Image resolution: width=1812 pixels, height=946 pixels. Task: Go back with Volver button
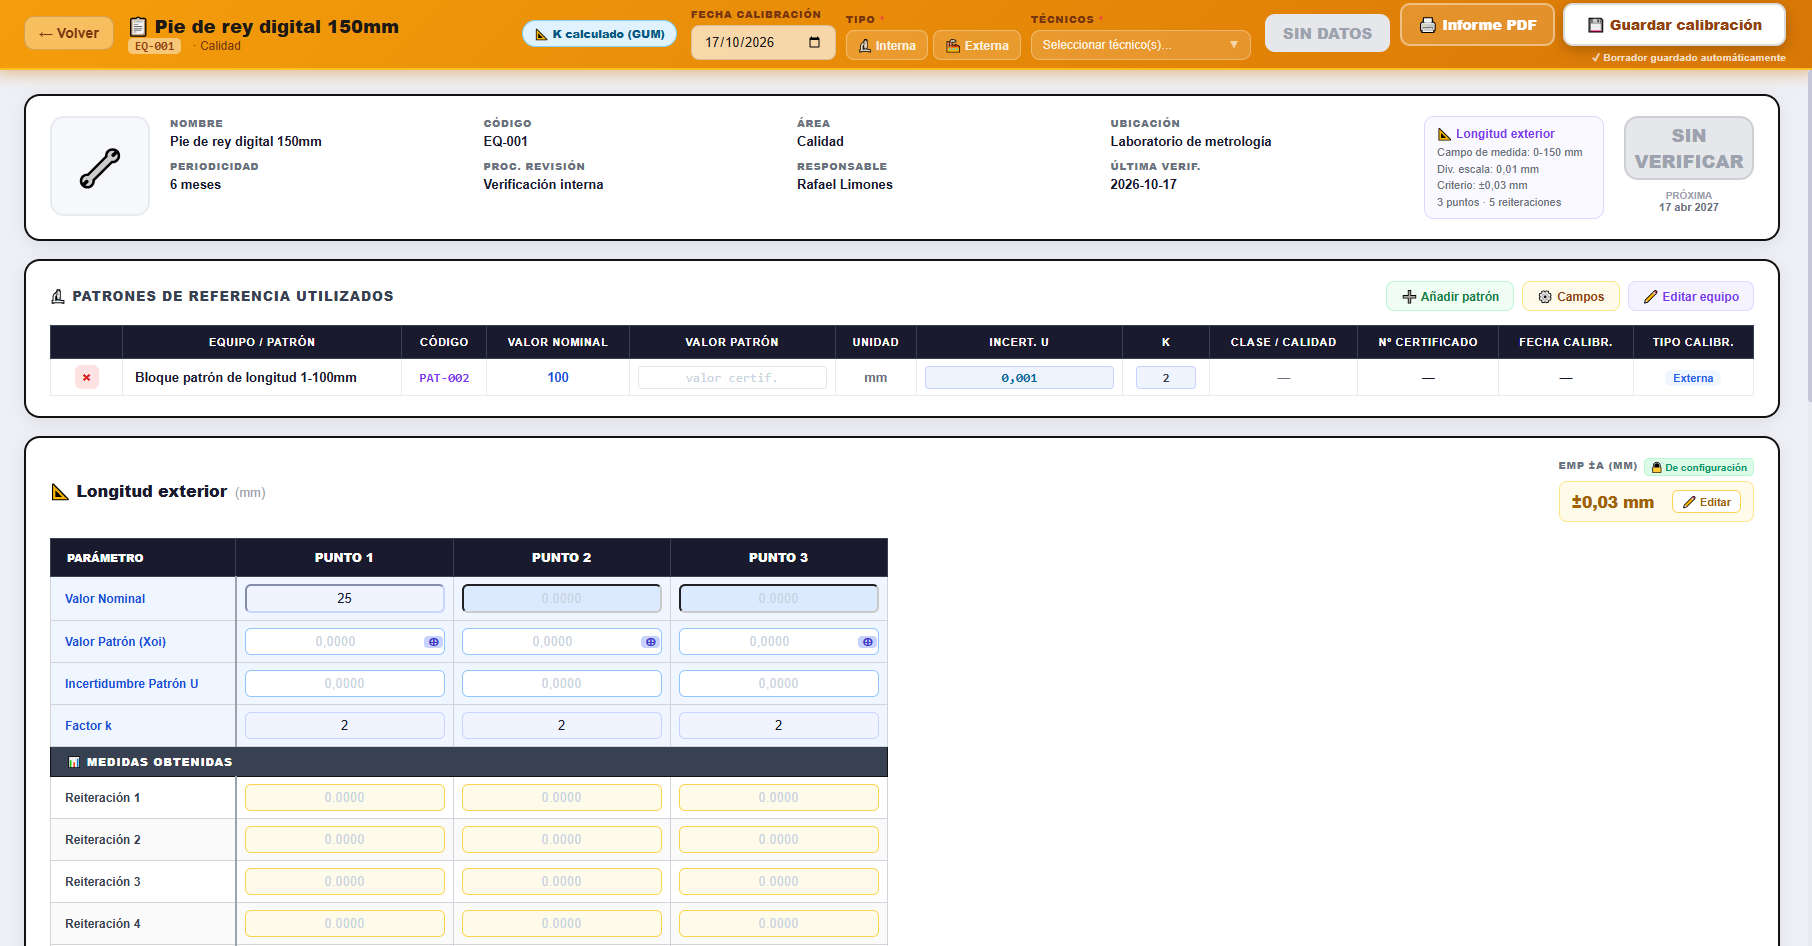(x=69, y=33)
